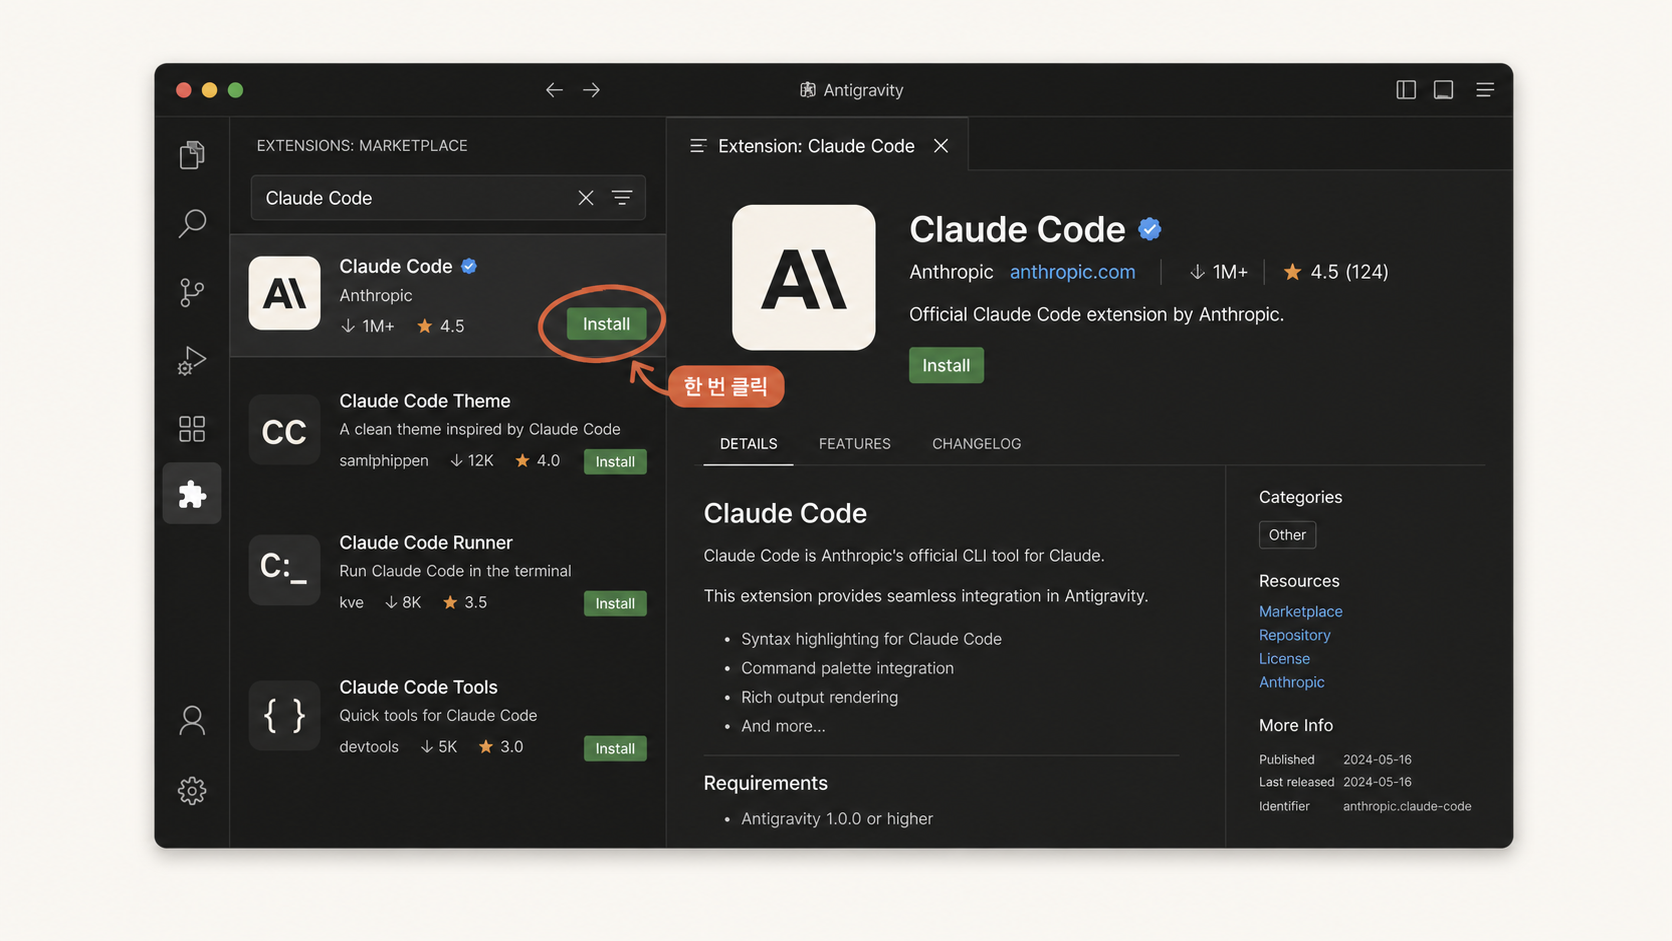Install the Claude Code Tools extension
Image resolution: width=1672 pixels, height=941 pixels.
point(615,748)
